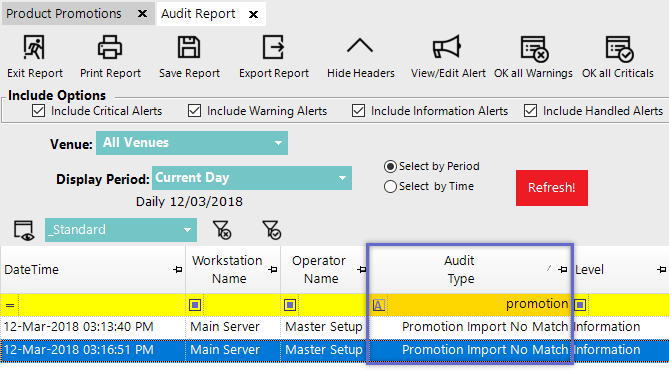669x375 pixels.
Task: Click Level filter operator icon
Action: coord(580,305)
